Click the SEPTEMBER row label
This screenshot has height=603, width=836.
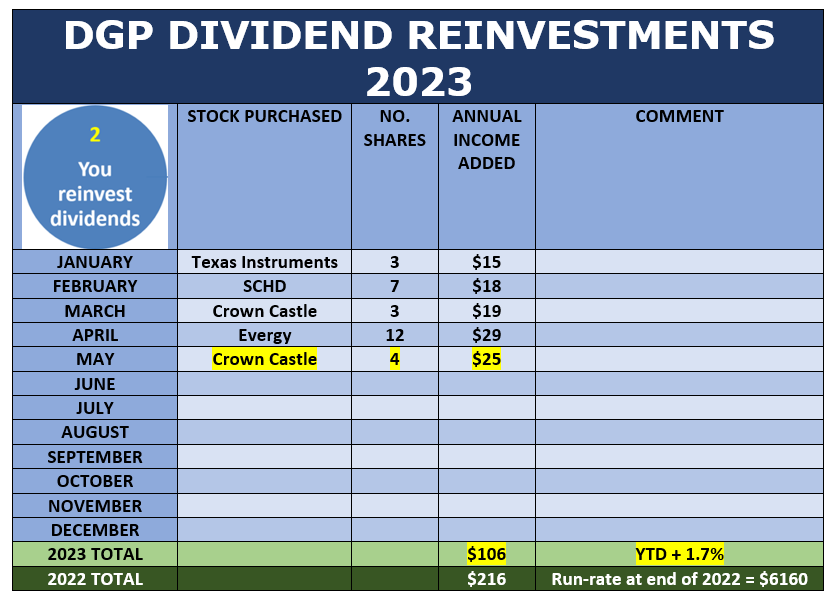click(x=95, y=457)
